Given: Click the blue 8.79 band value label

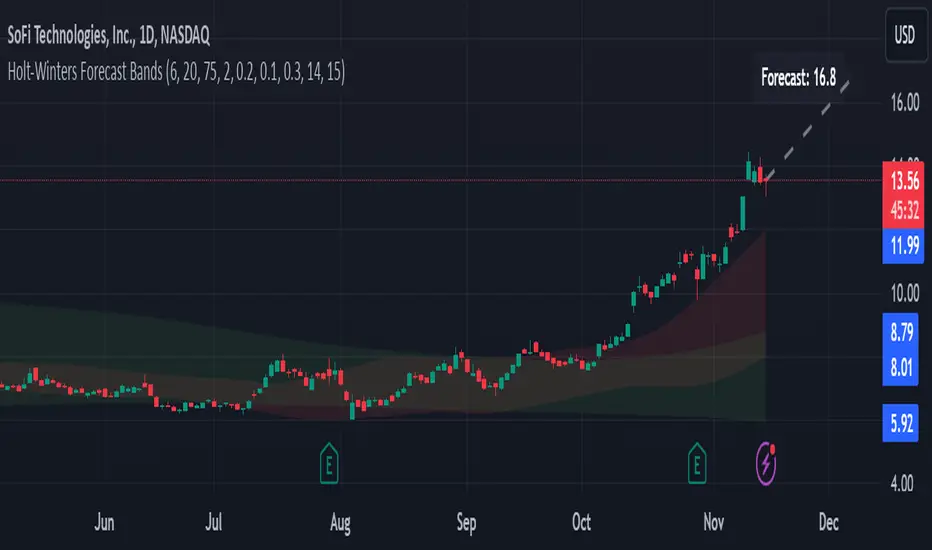Looking at the screenshot, I should point(901,332).
